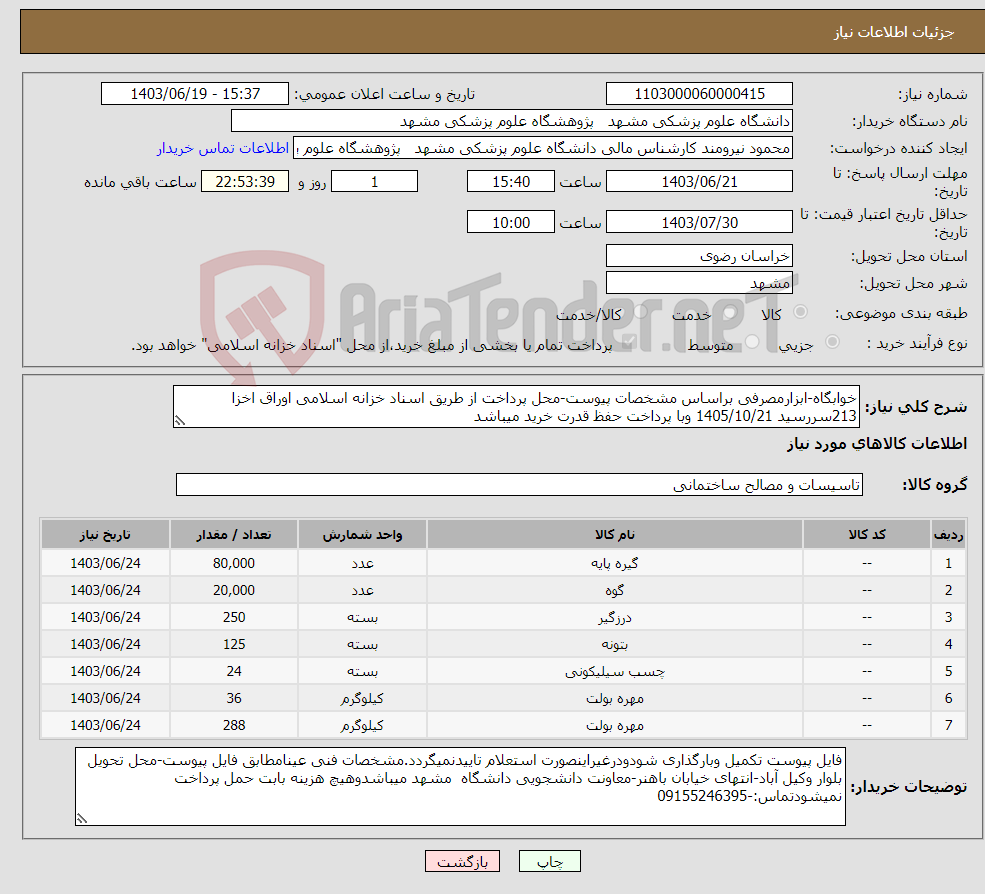This screenshot has width=985, height=894.
Task: Click the general description text area
Action: click(516, 407)
